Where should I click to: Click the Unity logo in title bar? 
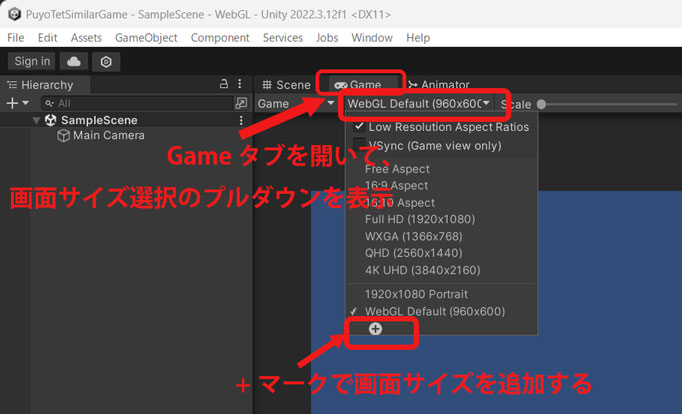pos(14,14)
